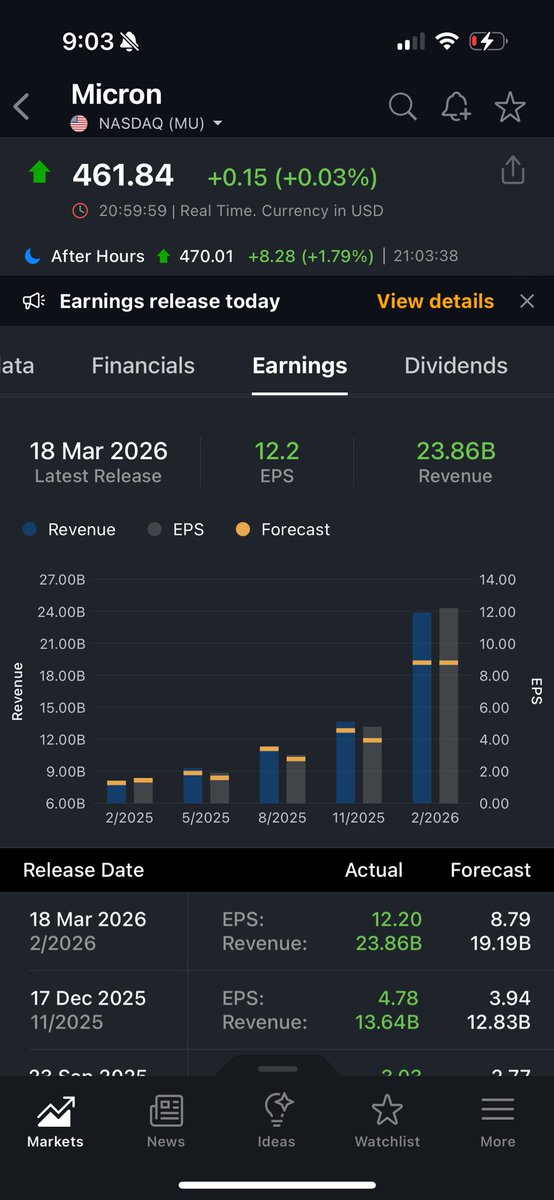554x1200 pixels.
Task: Toggle the Forecast legend dot
Action: click(x=243, y=530)
